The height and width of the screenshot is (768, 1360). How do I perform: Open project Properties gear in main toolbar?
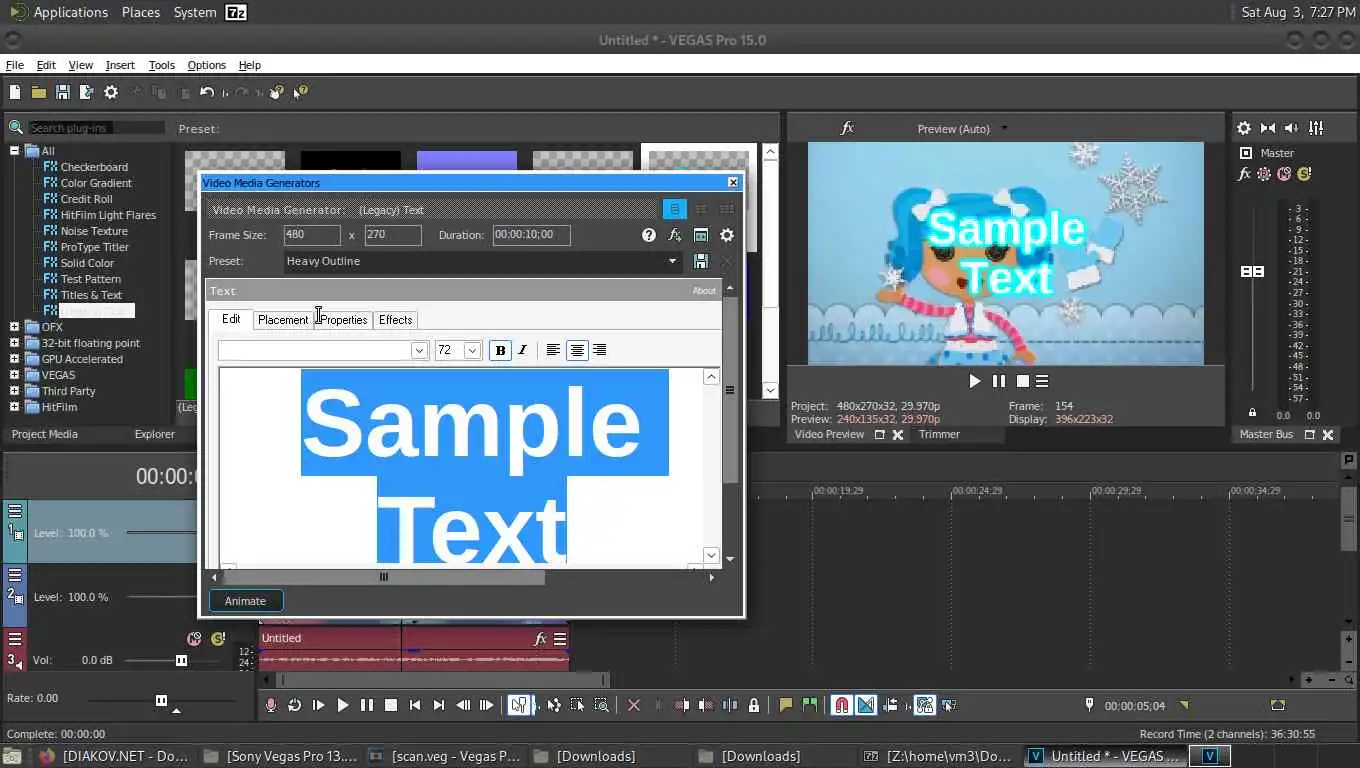pos(111,92)
